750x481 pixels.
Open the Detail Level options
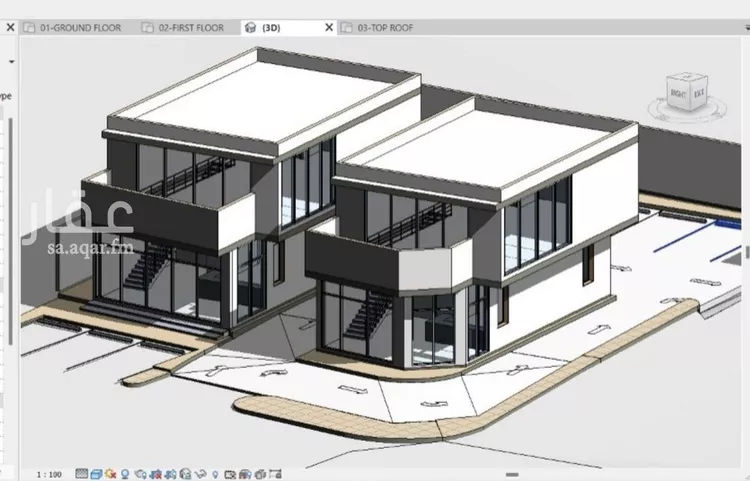(81, 473)
